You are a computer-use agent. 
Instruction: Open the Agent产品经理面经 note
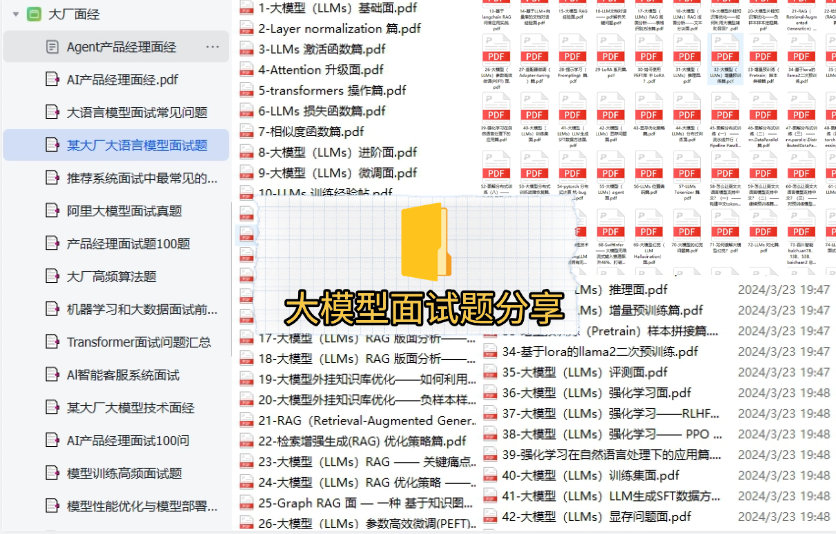pyautogui.click(x=116, y=47)
